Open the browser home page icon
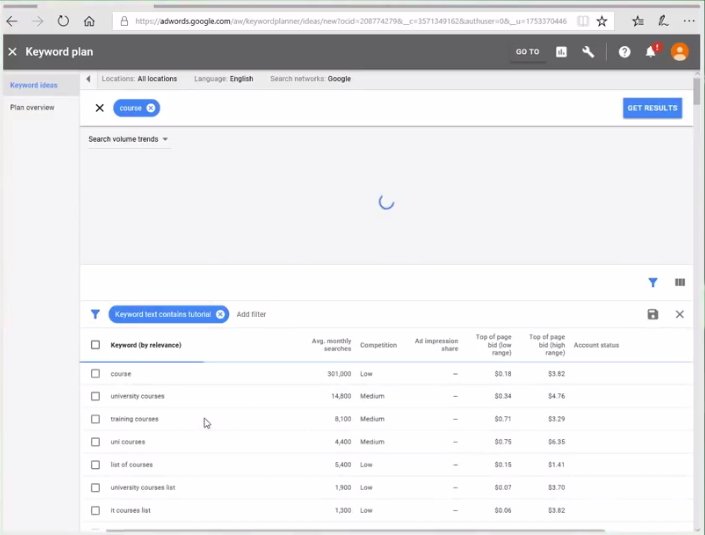Screen dimensions: 705x535 coord(89,21)
